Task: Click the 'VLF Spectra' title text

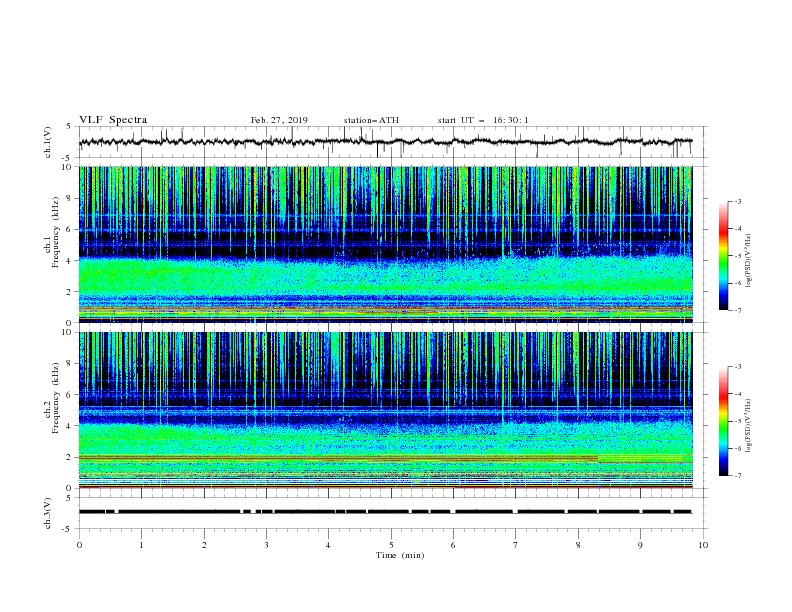Action: click(113, 120)
